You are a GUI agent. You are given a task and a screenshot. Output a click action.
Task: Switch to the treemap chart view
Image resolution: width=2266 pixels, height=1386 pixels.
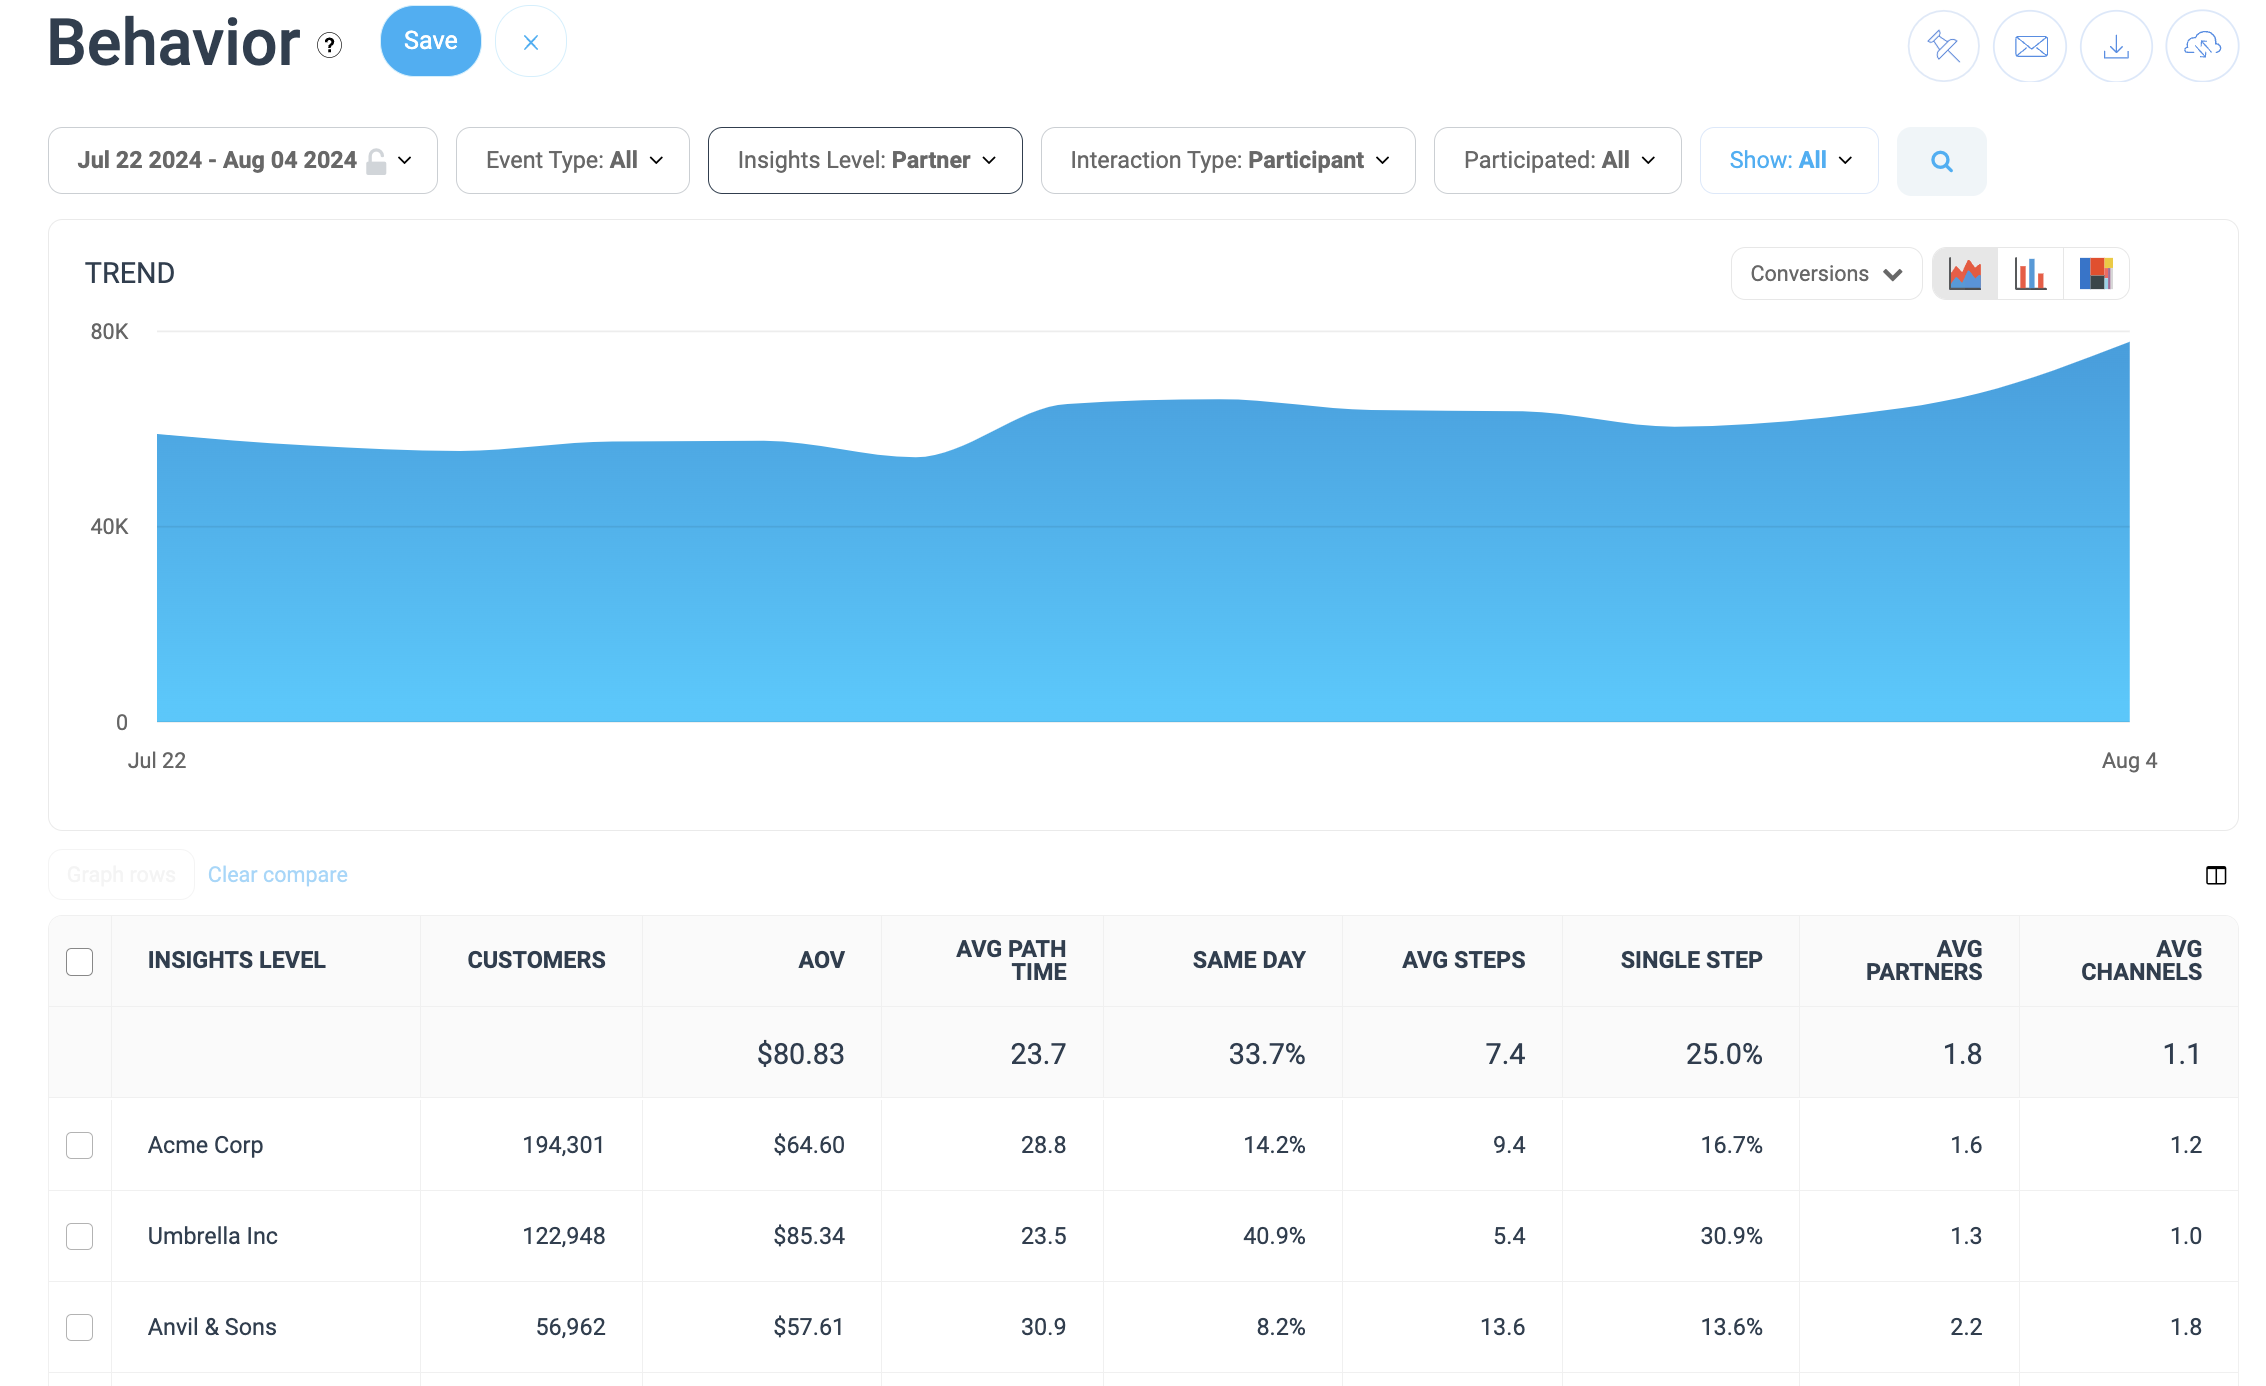coord(2095,273)
